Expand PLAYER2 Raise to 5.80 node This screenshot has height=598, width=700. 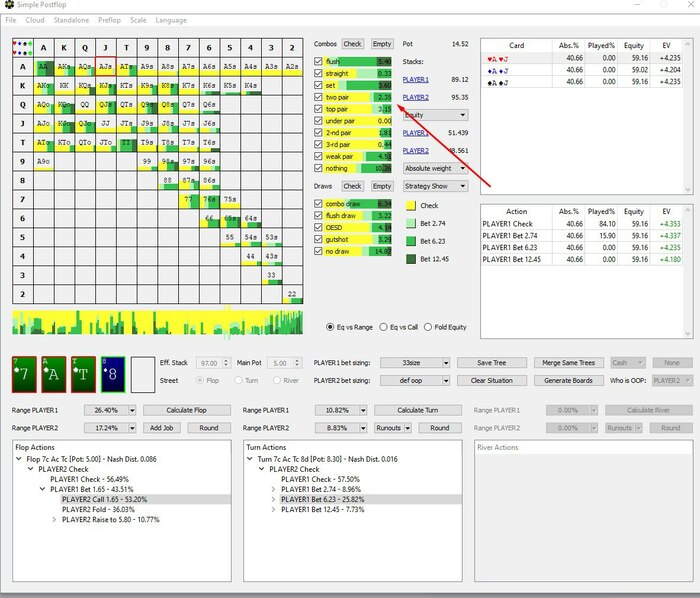pyautogui.click(x=54, y=519)
